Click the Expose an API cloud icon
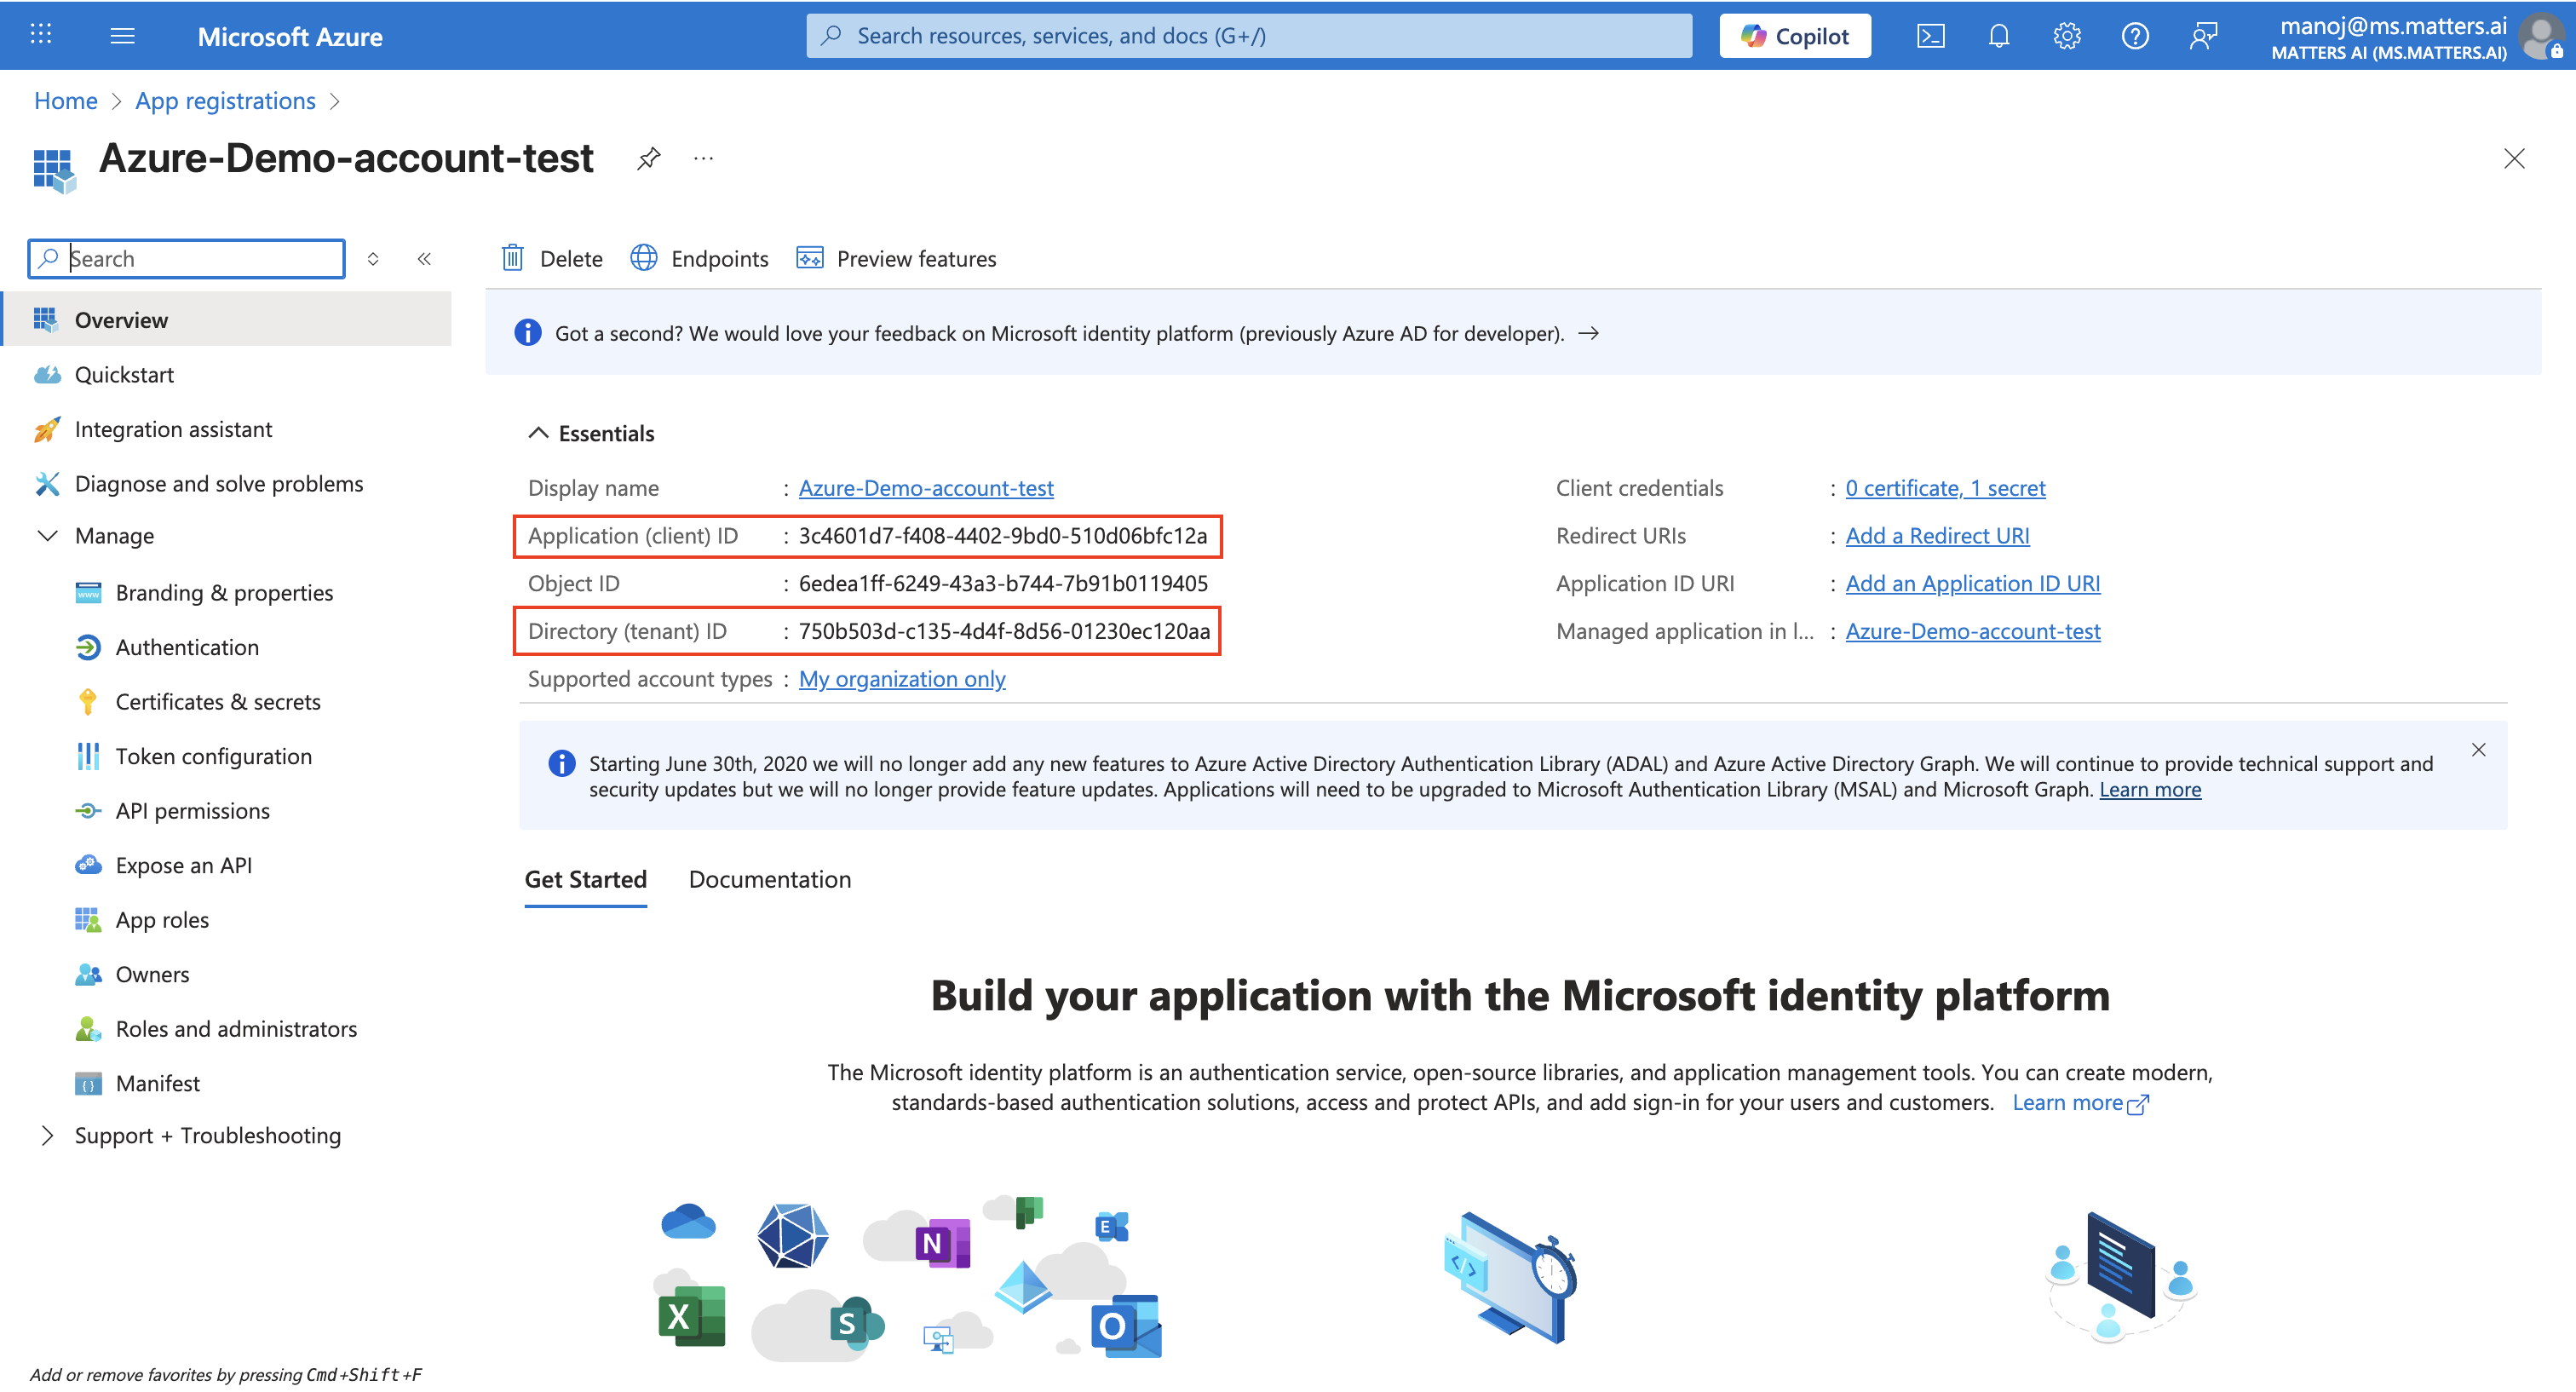2576x1392 pixels. (88, 865)
